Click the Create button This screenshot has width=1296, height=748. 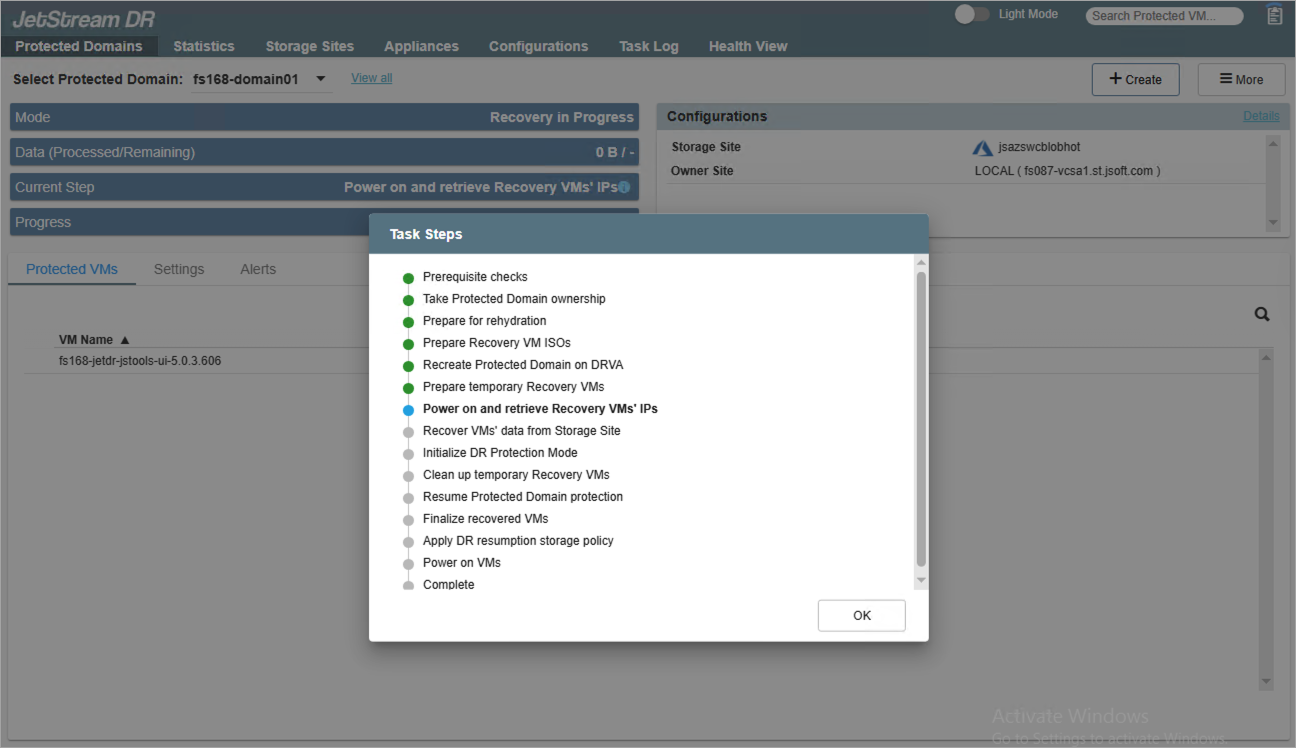(x=1135, y=80)
